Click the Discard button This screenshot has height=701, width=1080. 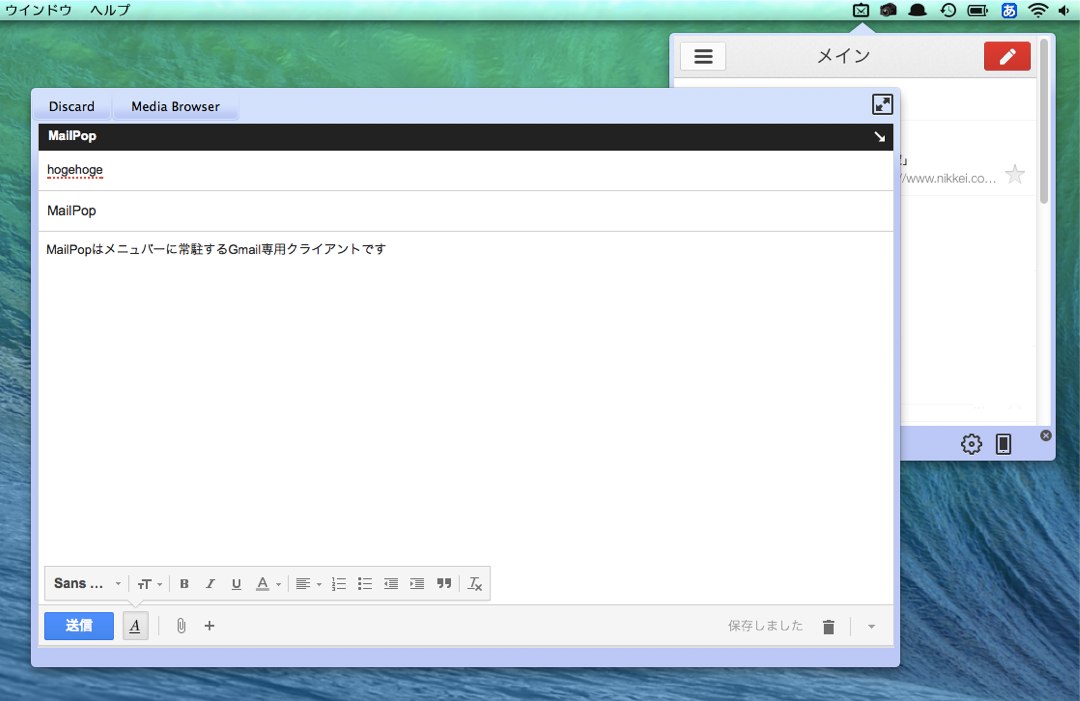72,107
